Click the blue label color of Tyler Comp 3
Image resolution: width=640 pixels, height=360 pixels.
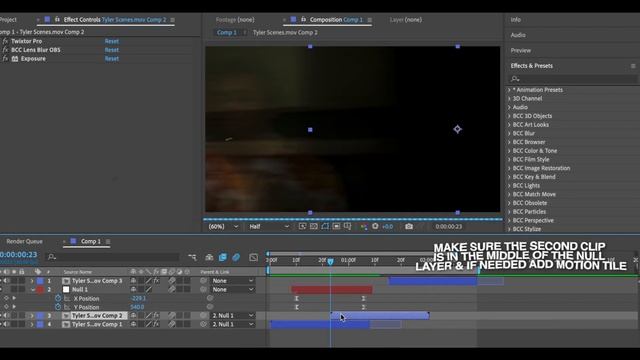[40, 281]
